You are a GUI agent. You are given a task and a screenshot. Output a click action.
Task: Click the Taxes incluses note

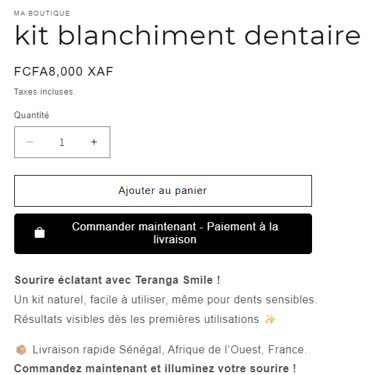point(45,92)
